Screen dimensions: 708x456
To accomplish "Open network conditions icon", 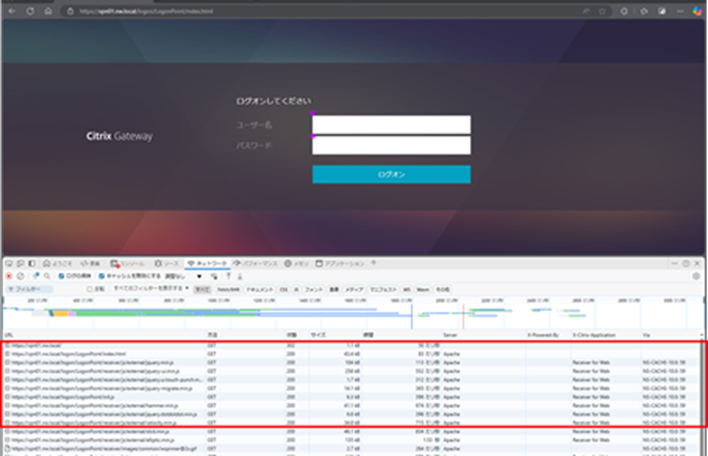I will tap(214, 276).
